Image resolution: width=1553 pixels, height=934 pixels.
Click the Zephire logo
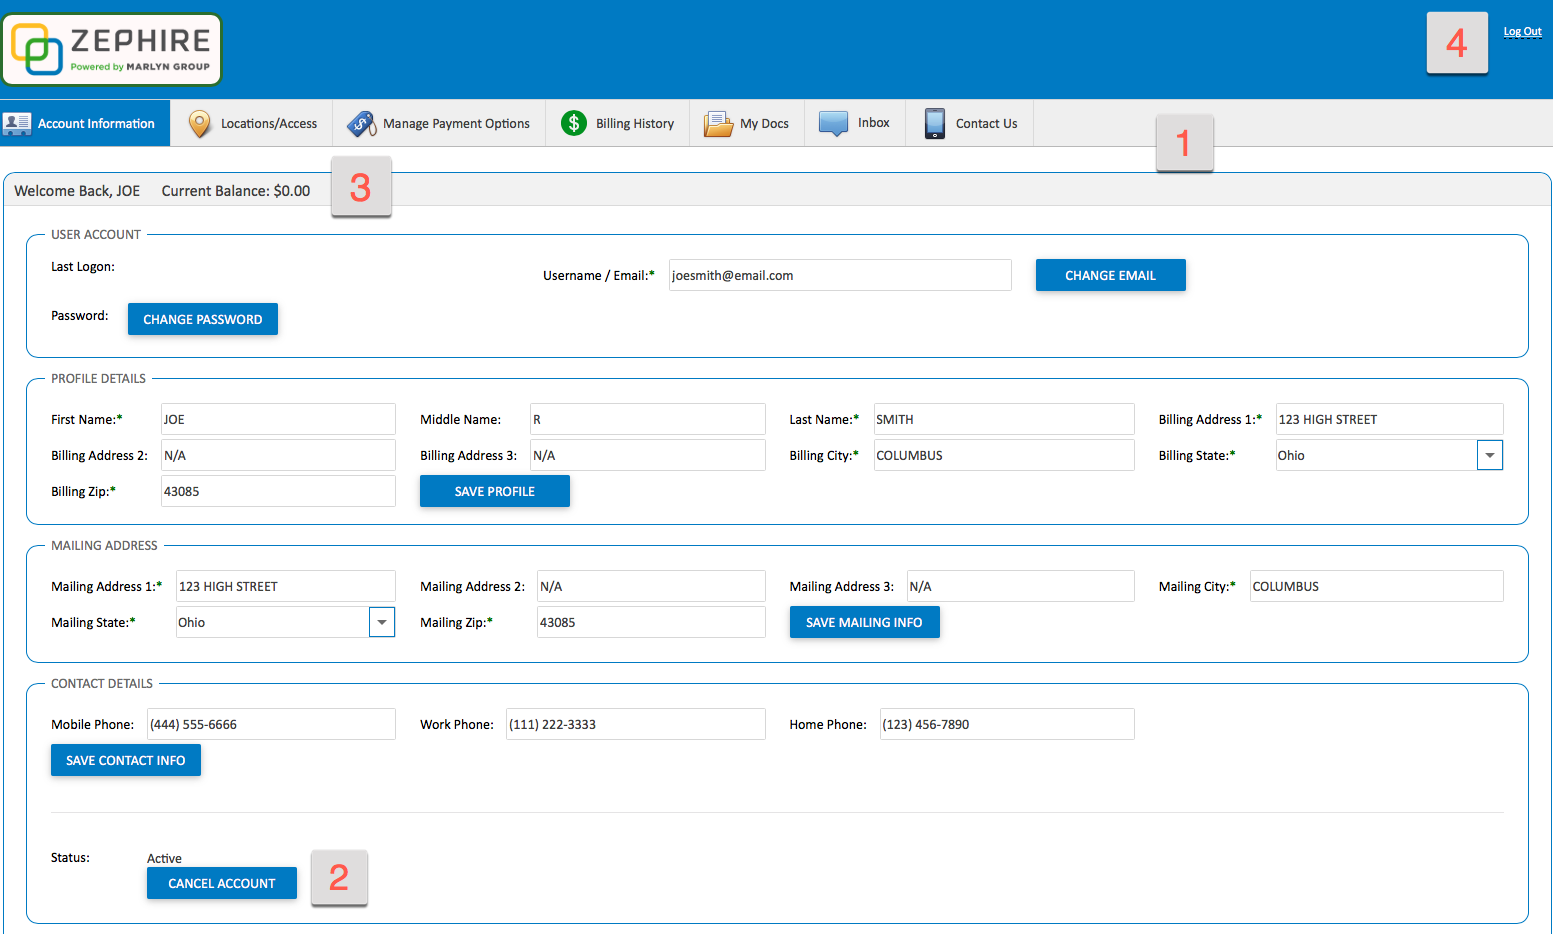point(111,49)
